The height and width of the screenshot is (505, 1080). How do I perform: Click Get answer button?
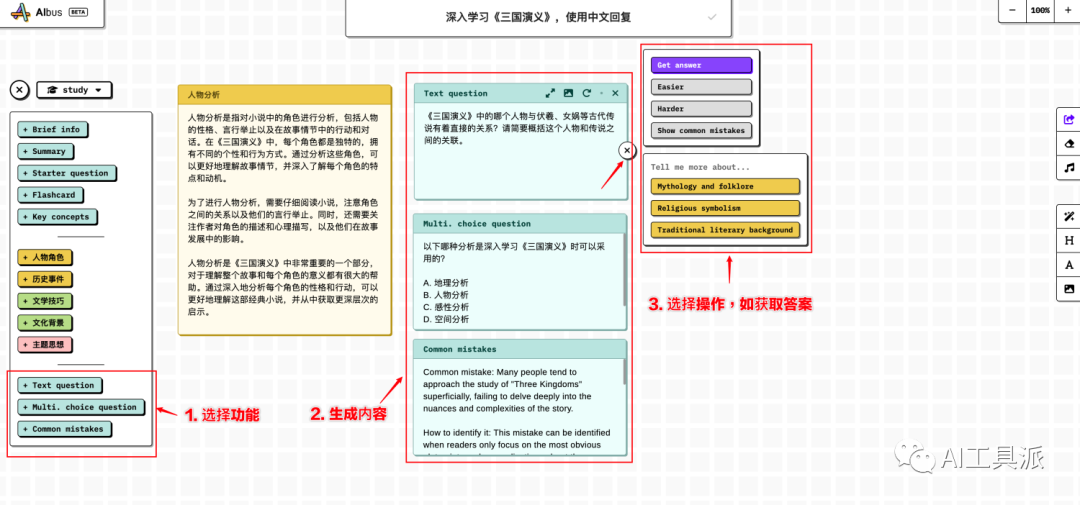(x=701, y=65)
